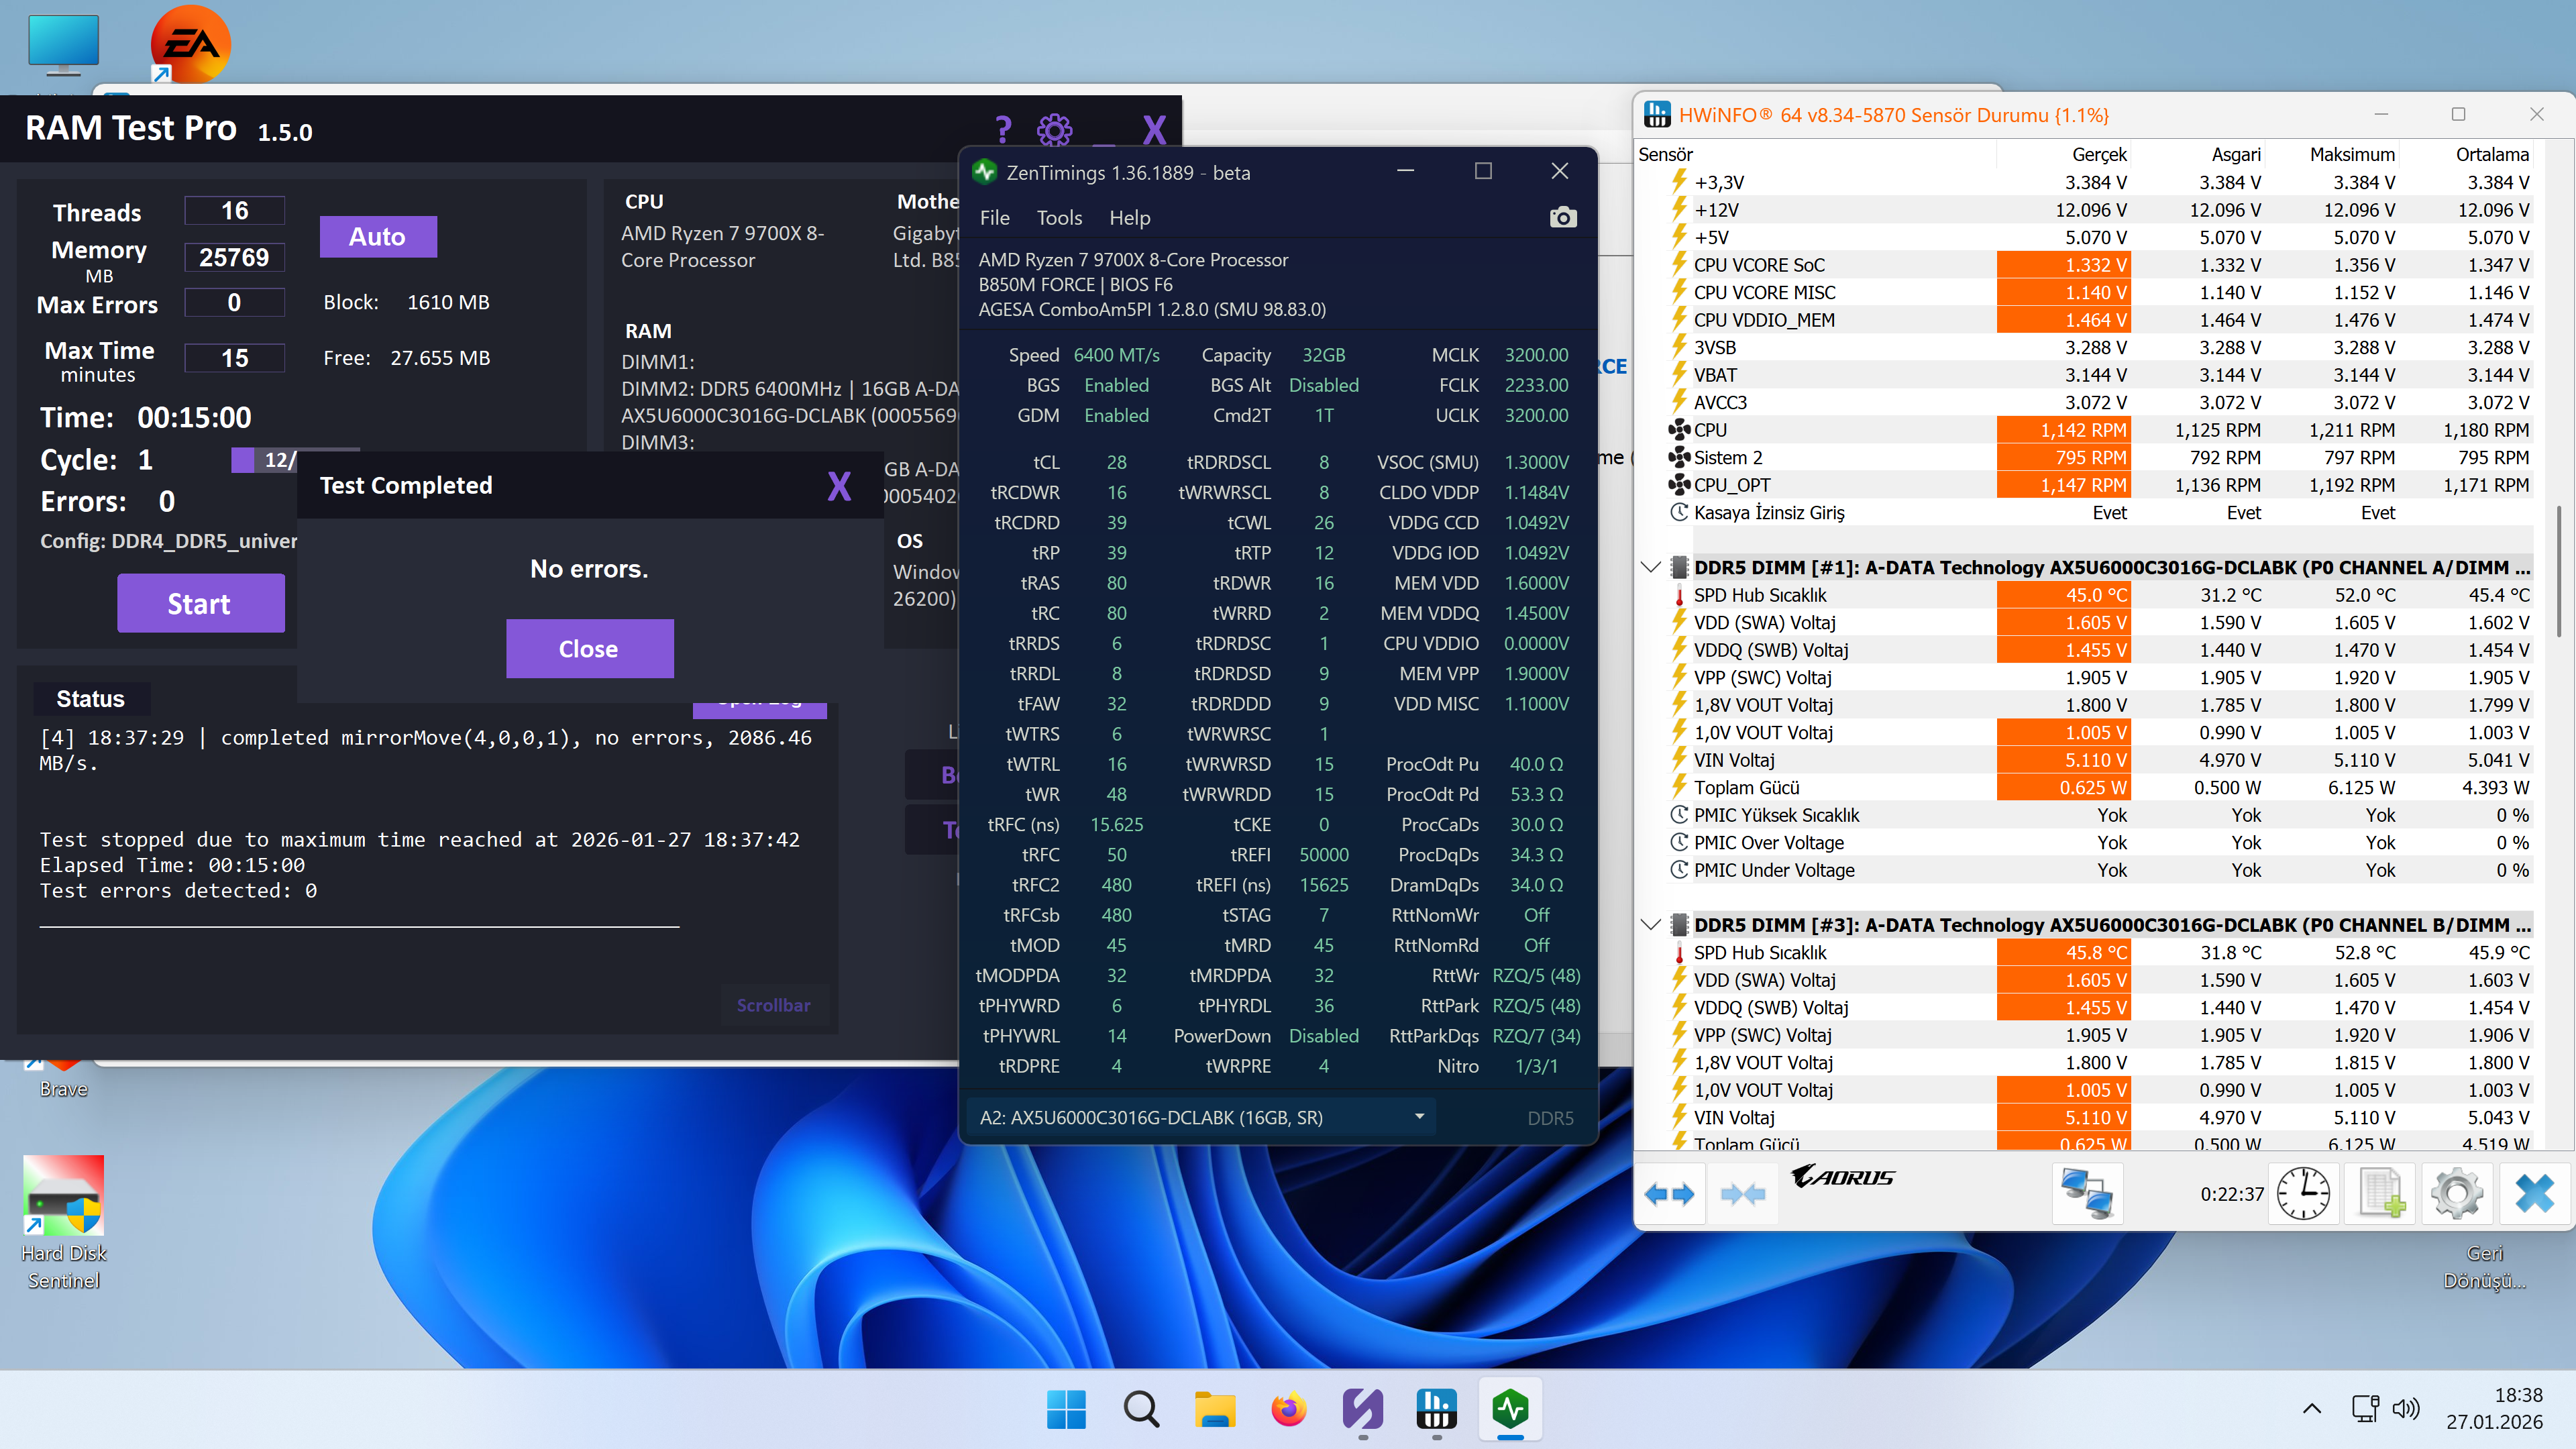Switch to HWiNFO taskbar icon
Viewport: 2576px width, 1449px height.
[x=1437, y=1409]
